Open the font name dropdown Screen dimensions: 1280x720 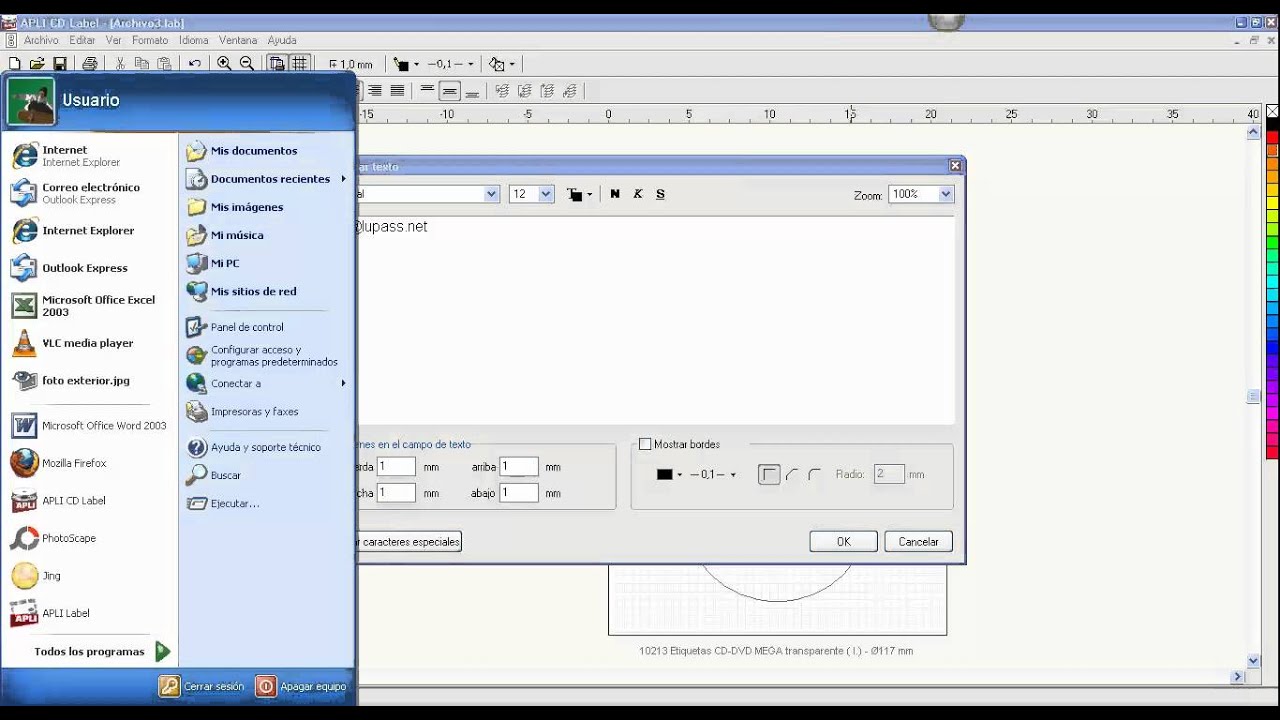tap(492, 194)
